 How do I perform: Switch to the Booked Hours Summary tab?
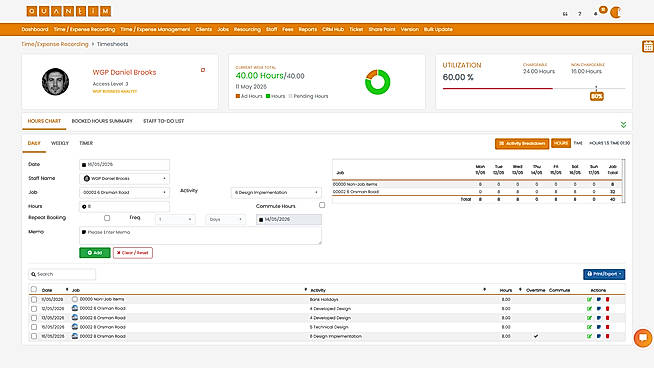click(x=102, y=121)
